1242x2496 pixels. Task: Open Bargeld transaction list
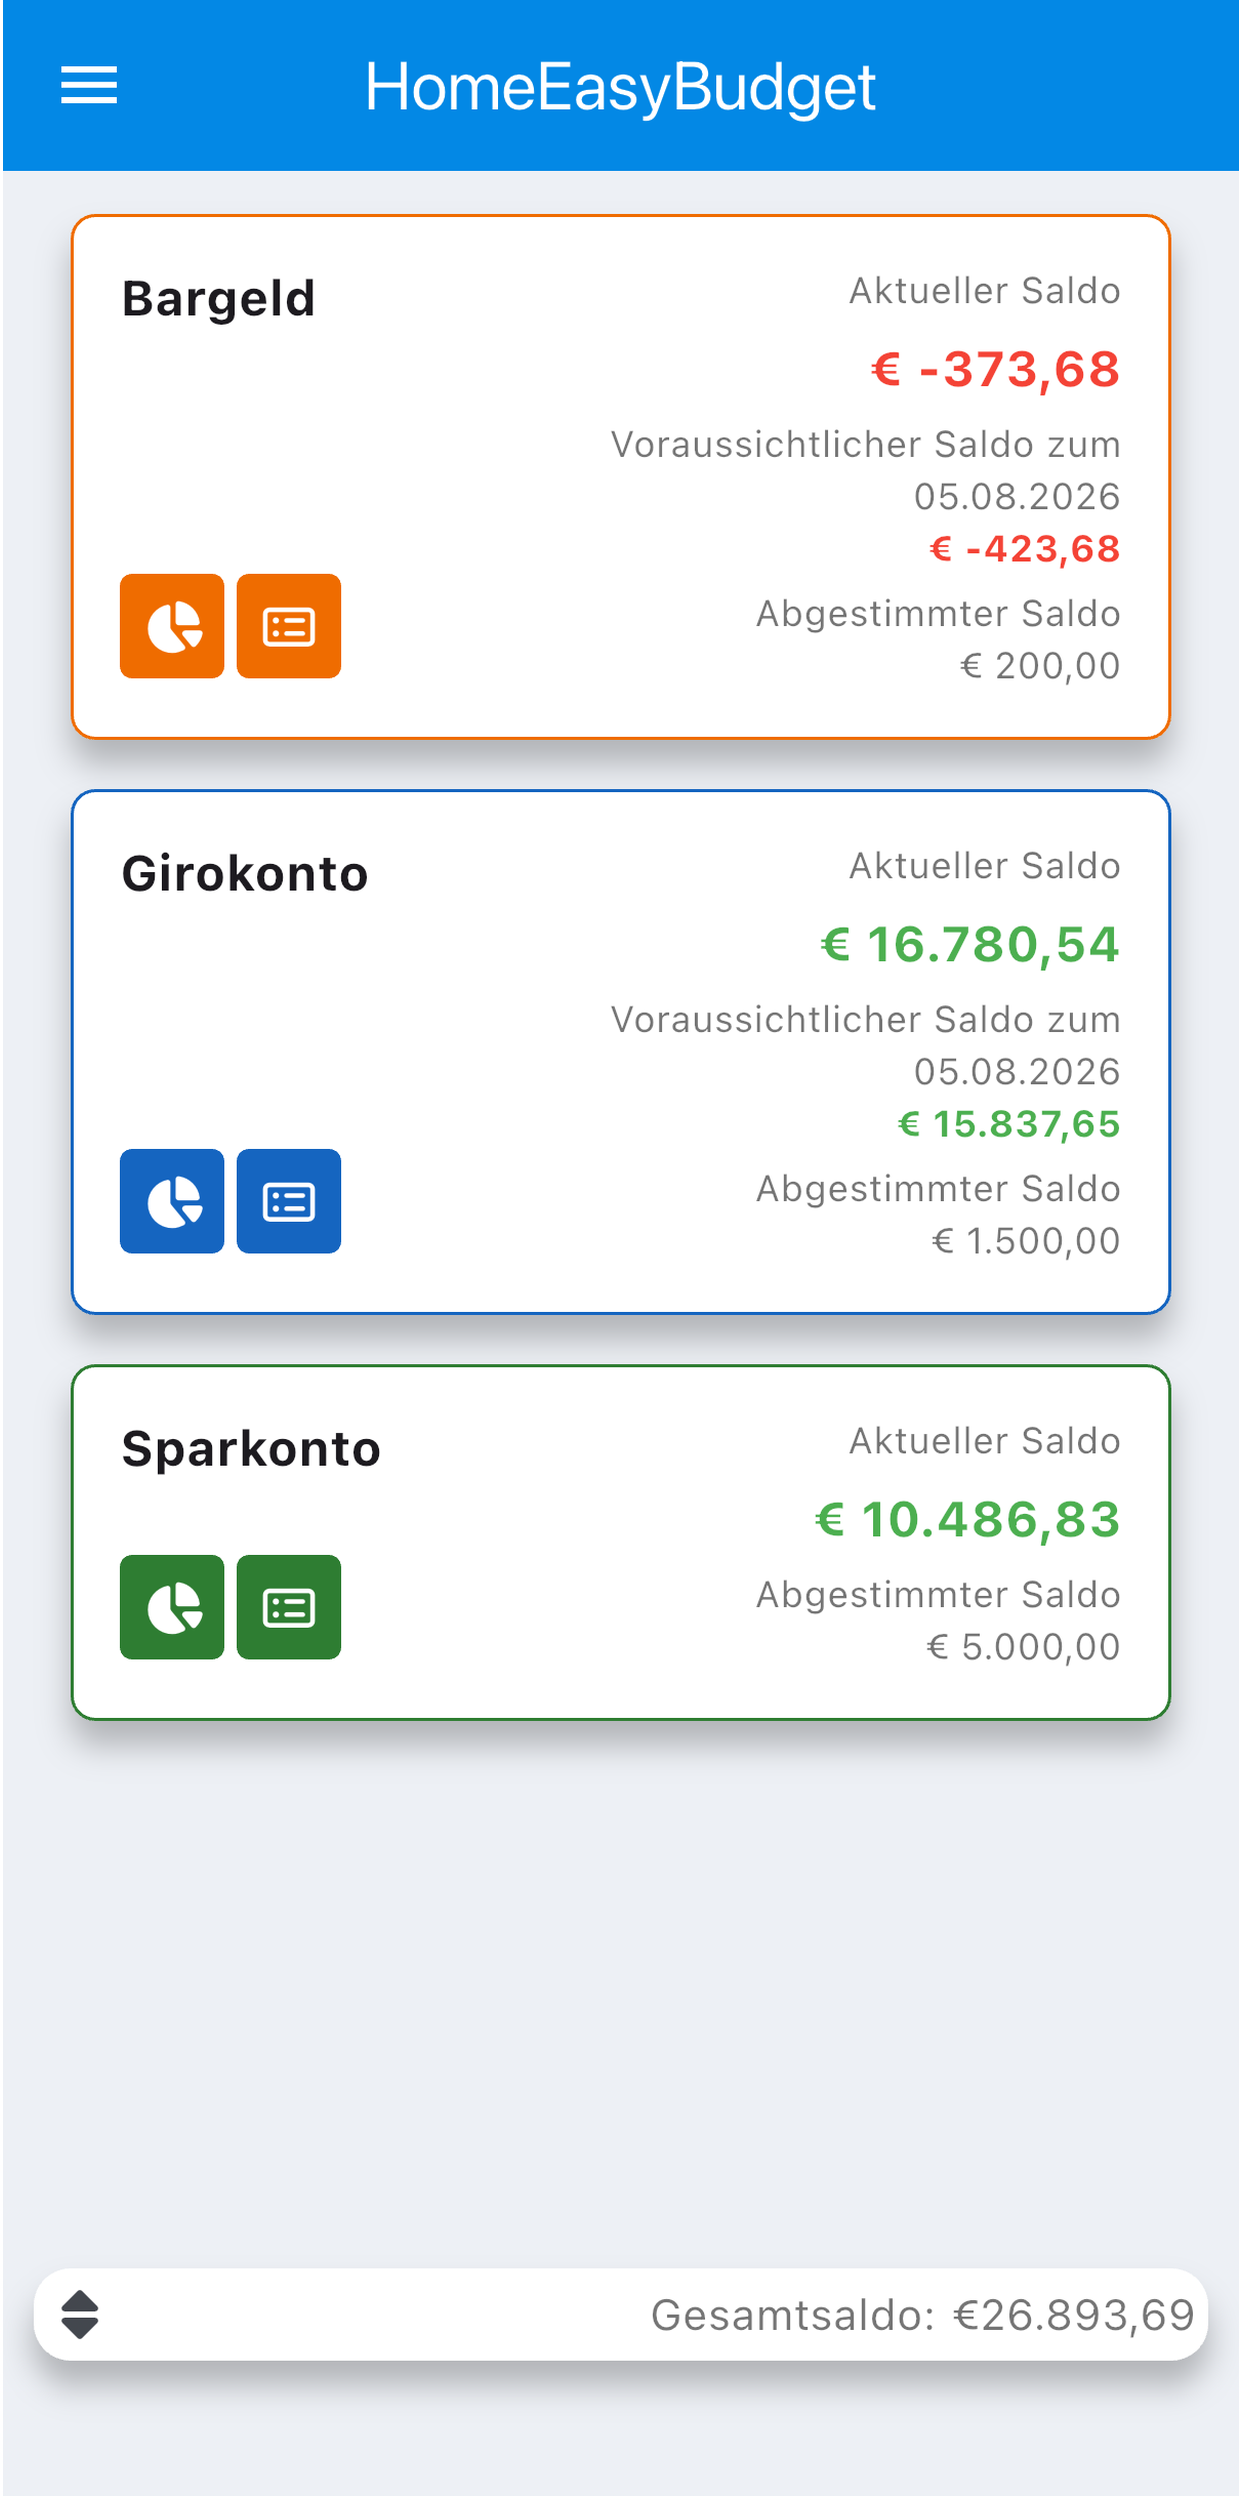pos(289,626)
